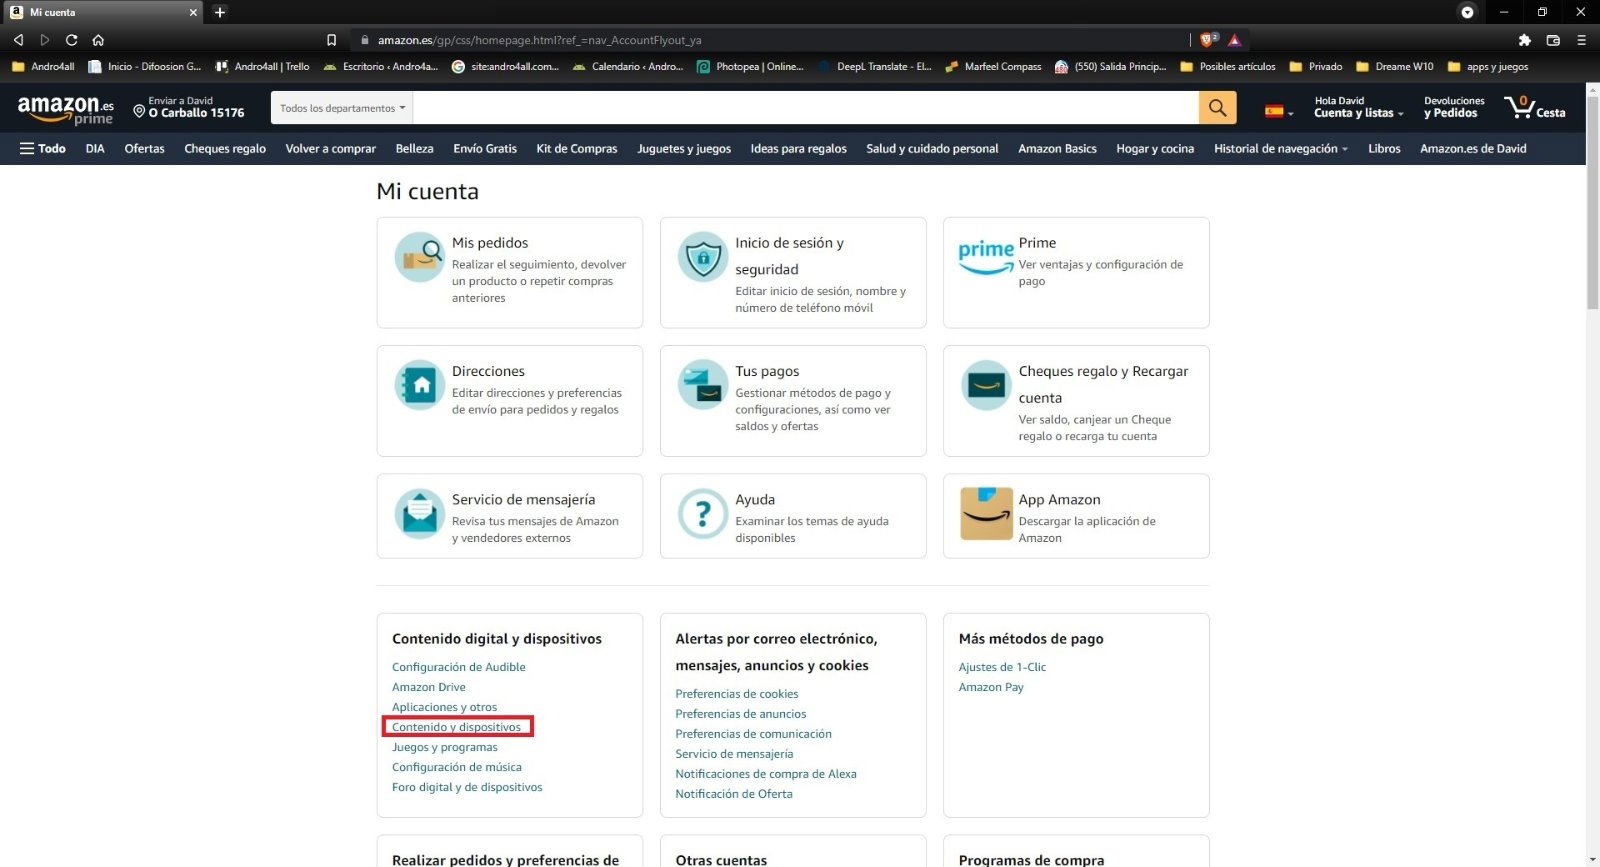The width and height of the screenshot is (1600, 867).
Task: Click the Ayuda question mark icon
Action: tap(702, 513)
